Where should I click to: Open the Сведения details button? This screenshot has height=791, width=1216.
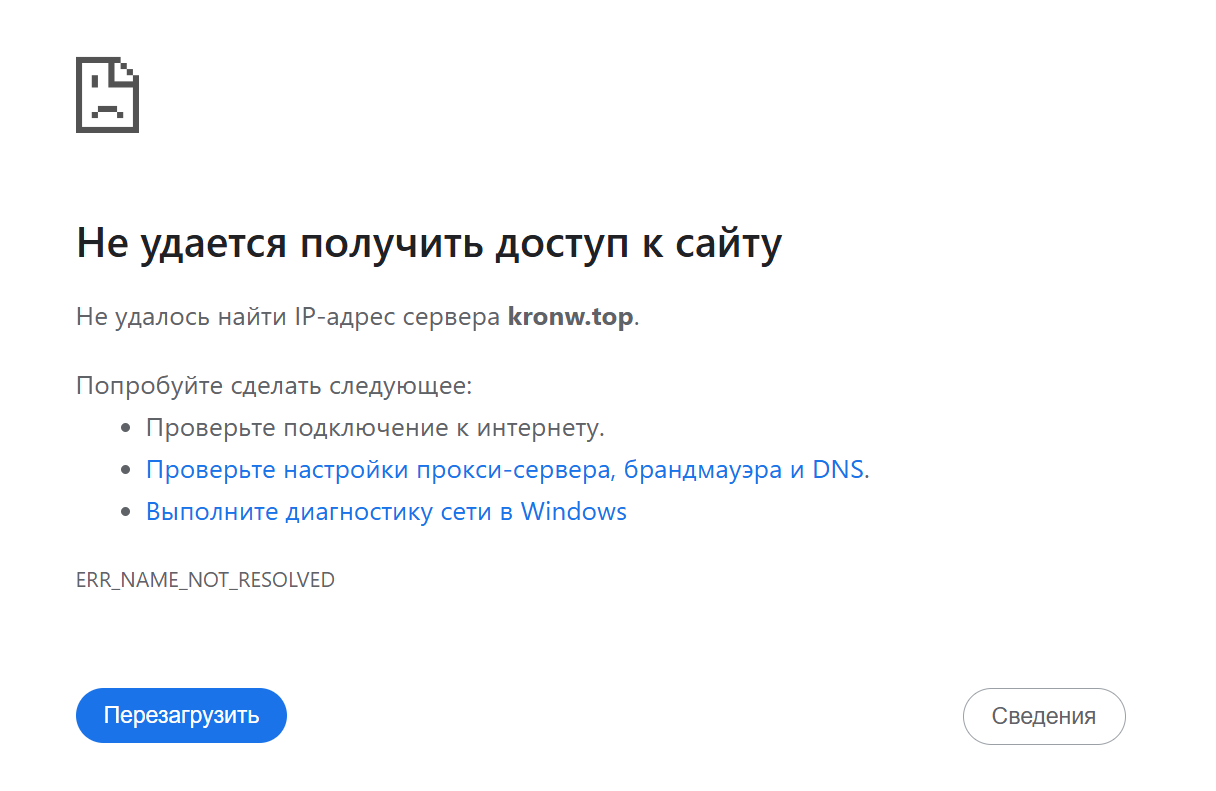[x=1043, y=716]
